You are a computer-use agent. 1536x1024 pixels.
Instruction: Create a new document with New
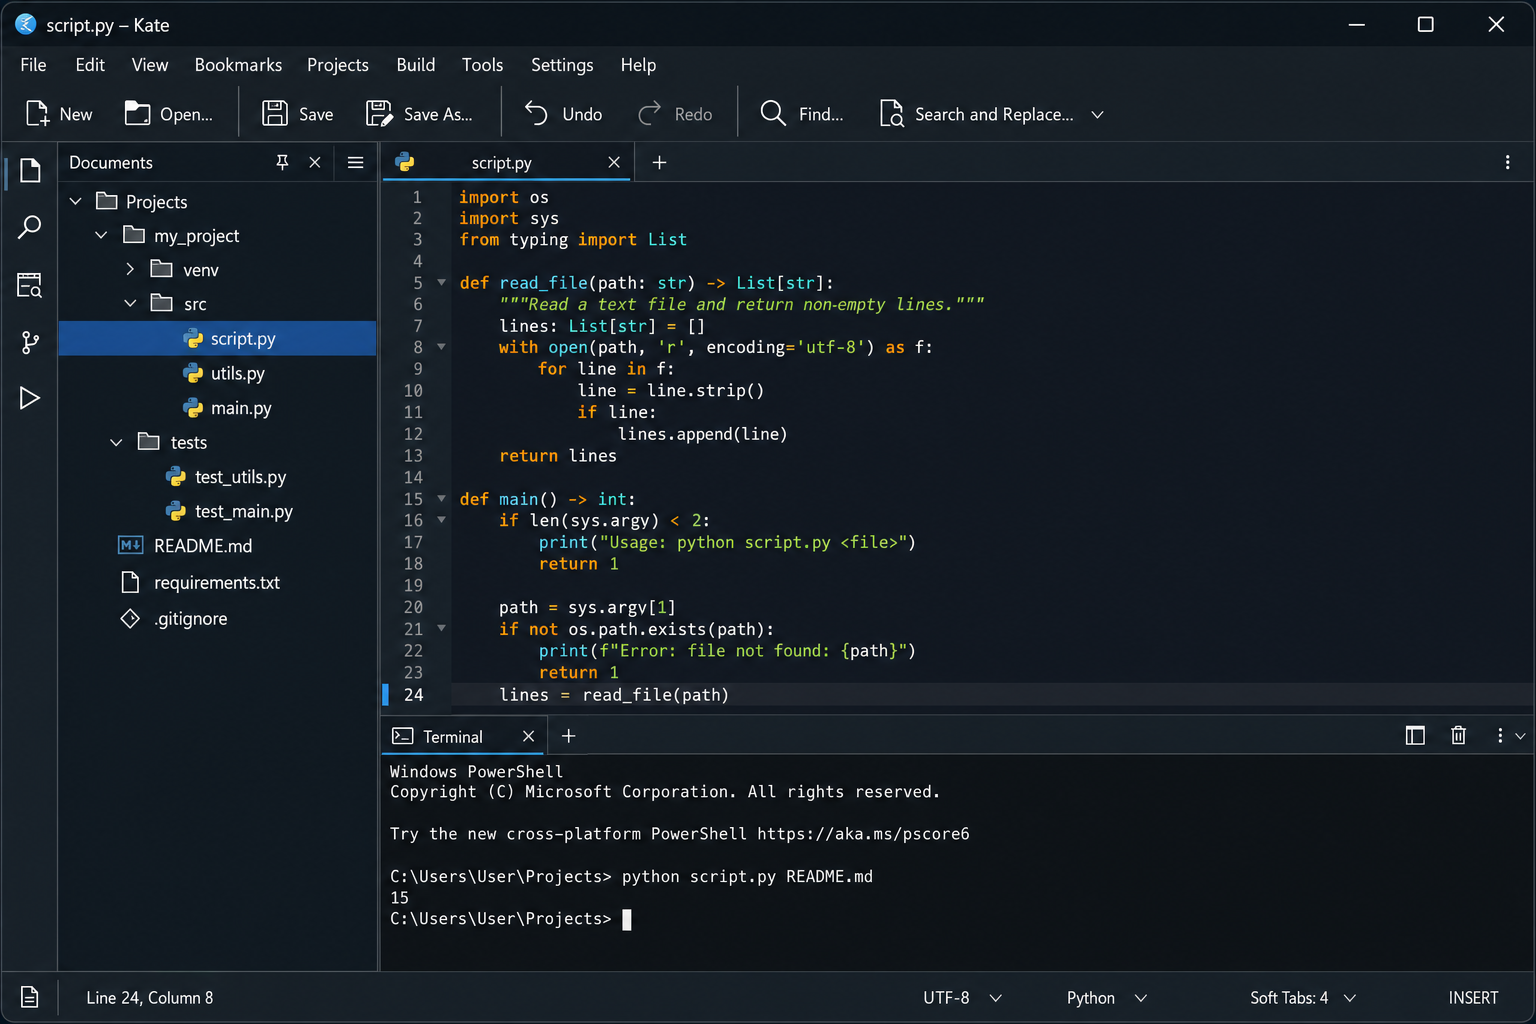[59, 114]
